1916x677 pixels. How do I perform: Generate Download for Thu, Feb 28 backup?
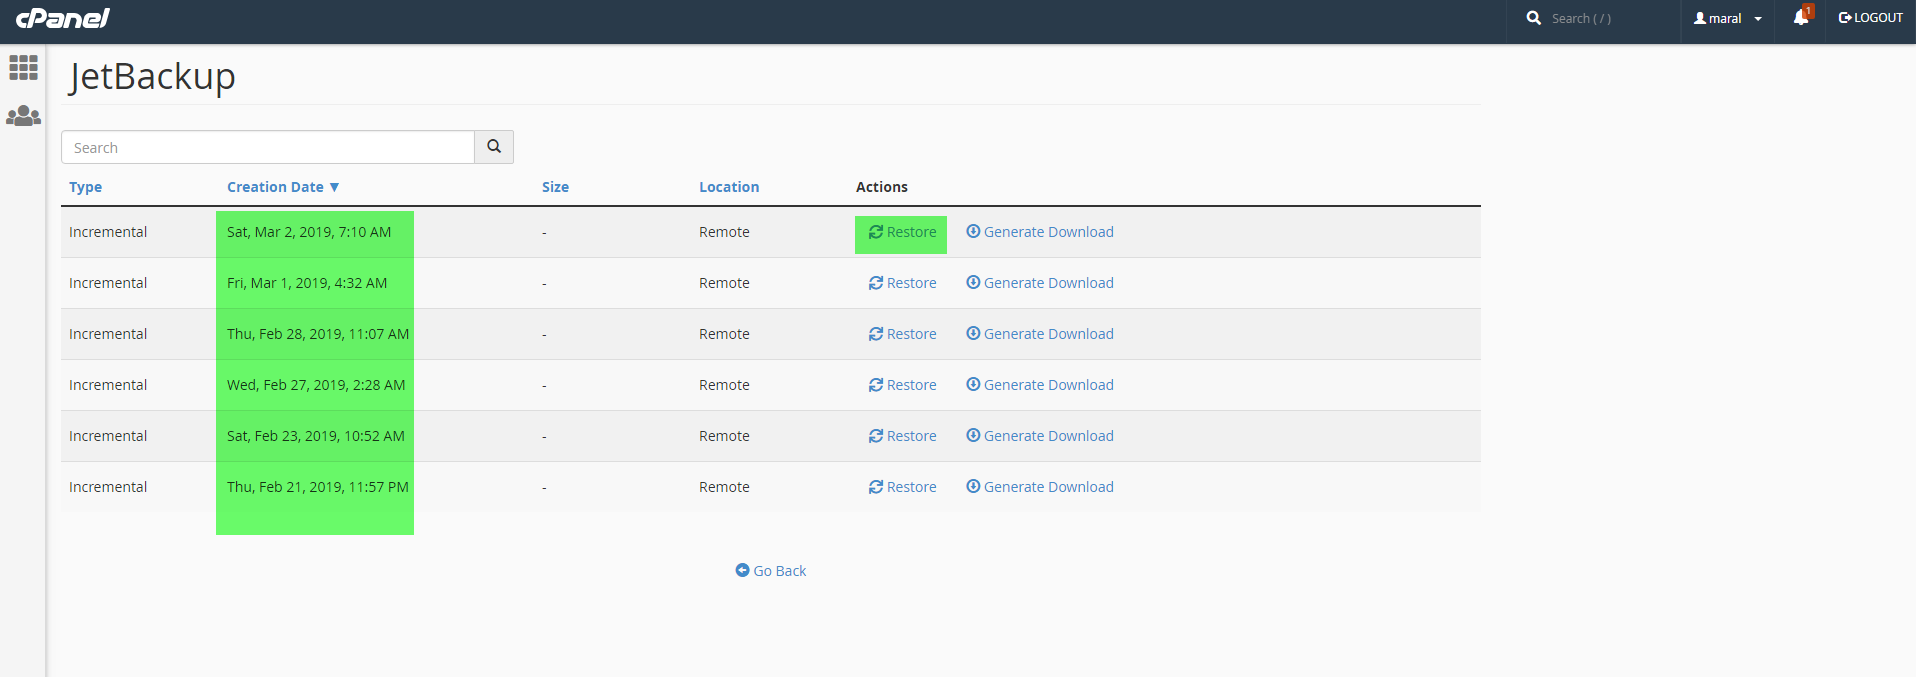[x=1040, y=334]
